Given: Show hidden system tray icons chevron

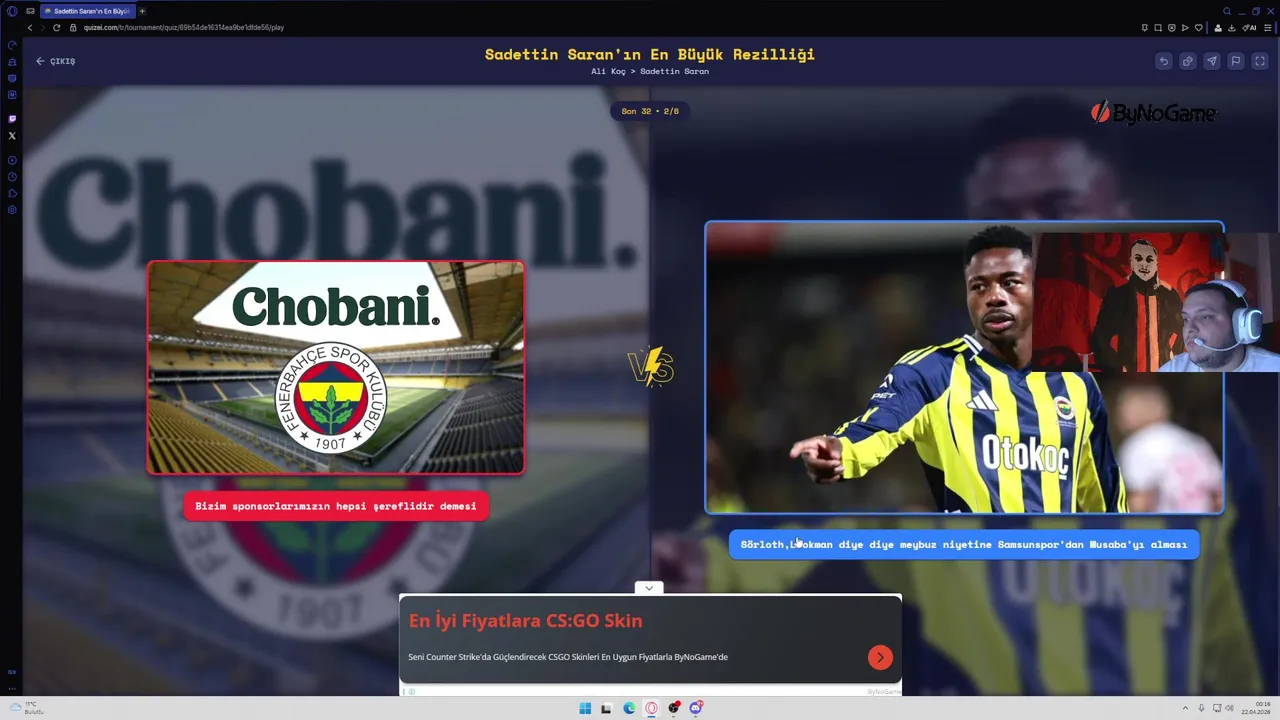Looking at the screenshot, I should (1185, 708).
